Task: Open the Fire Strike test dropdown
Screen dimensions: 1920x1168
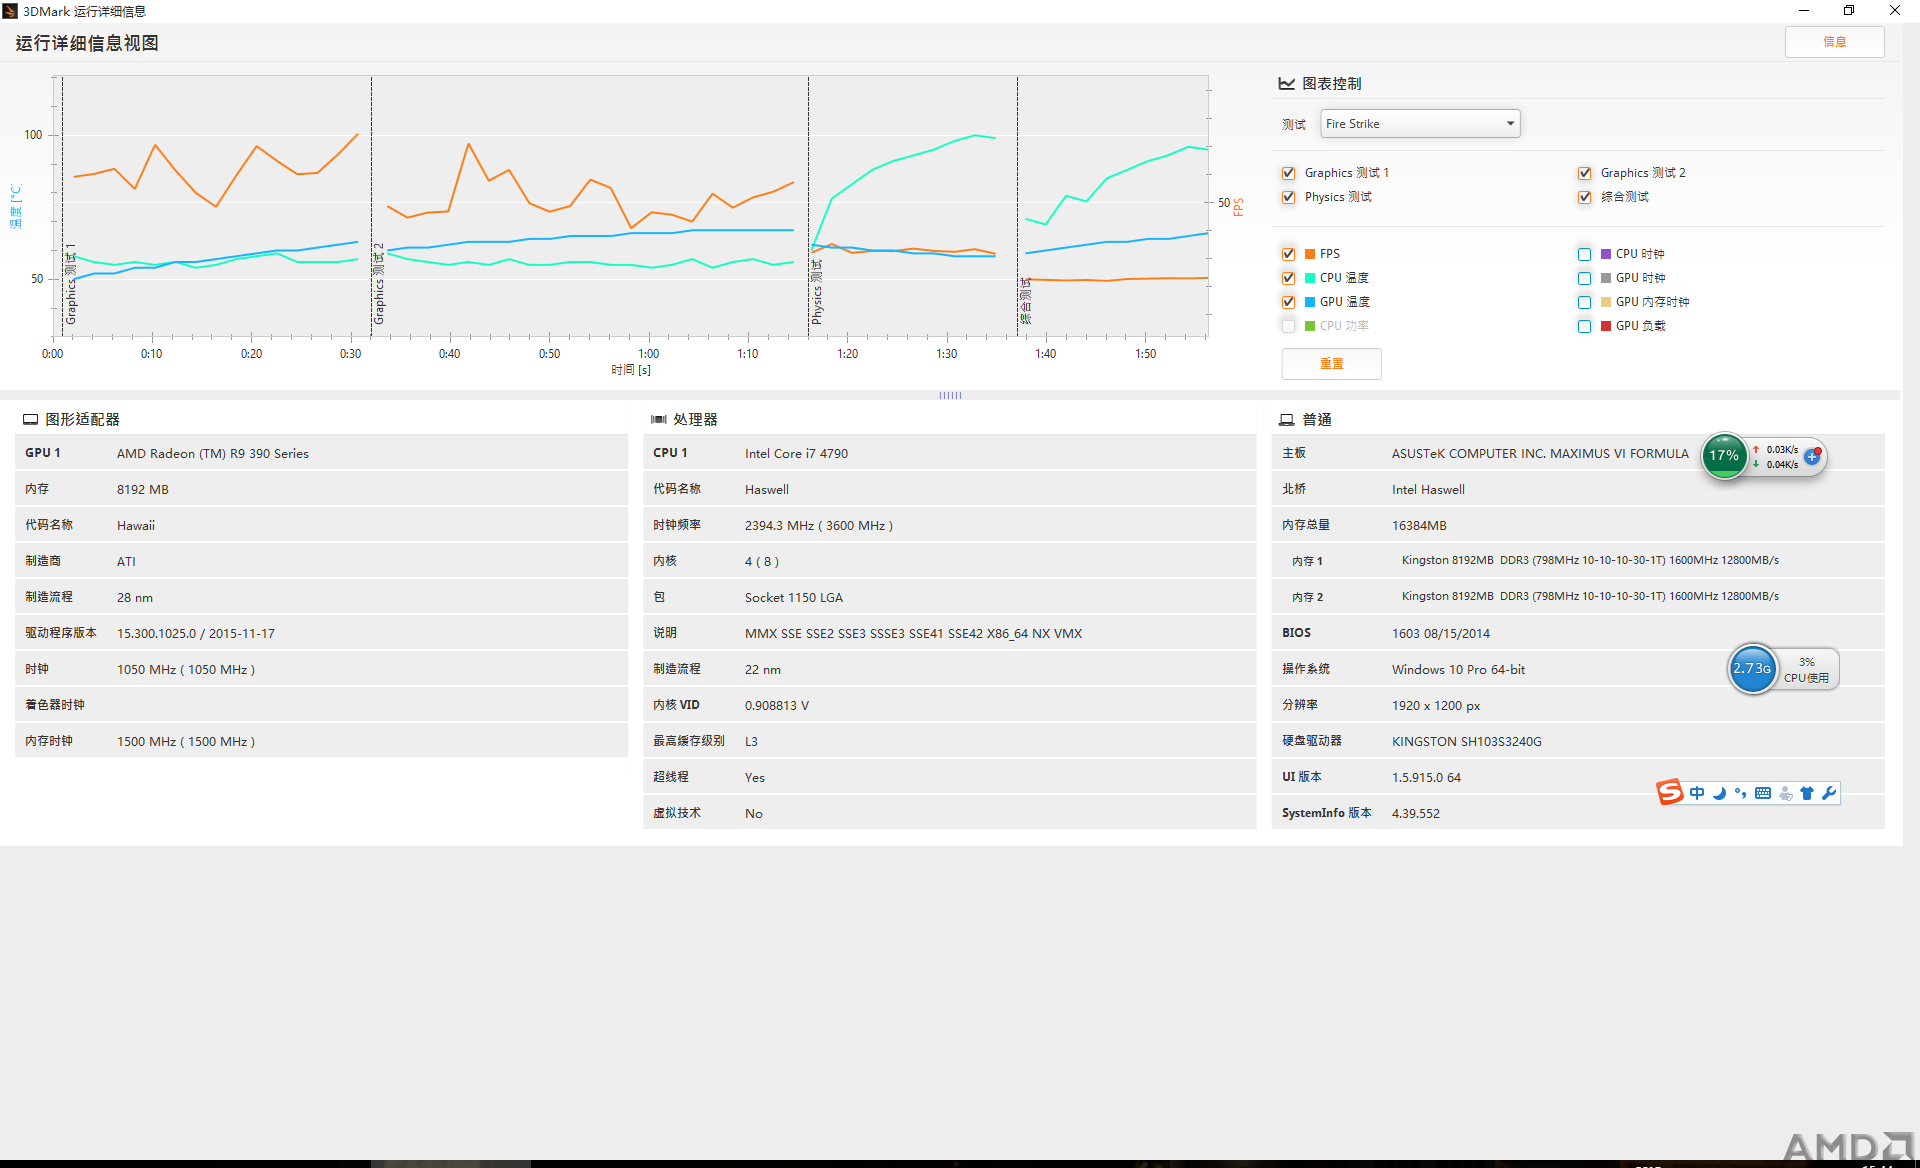Action: [1420, 124]
